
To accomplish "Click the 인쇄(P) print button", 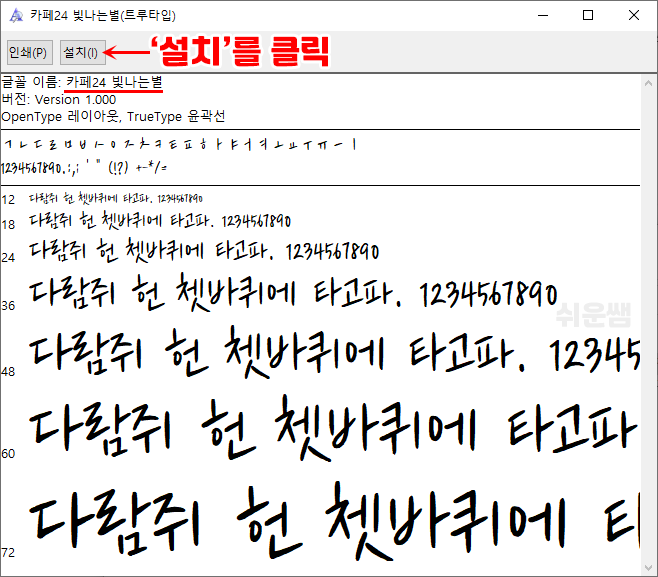I will 29,52.
